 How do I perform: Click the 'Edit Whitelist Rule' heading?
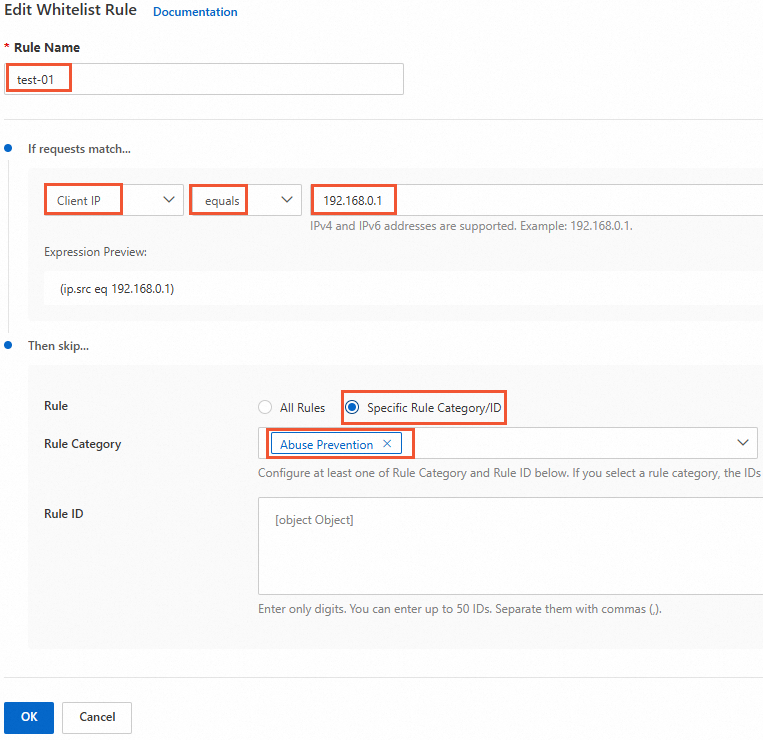coord(71,10)
